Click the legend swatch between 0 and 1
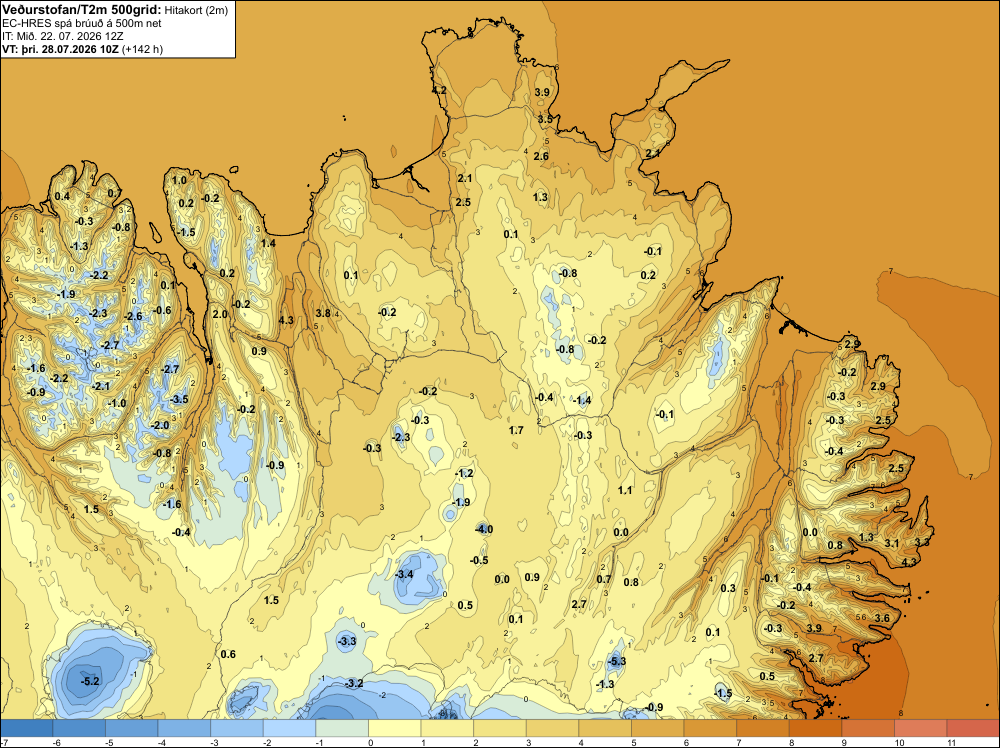The image size is (1000, 748). tap(395, 728)
